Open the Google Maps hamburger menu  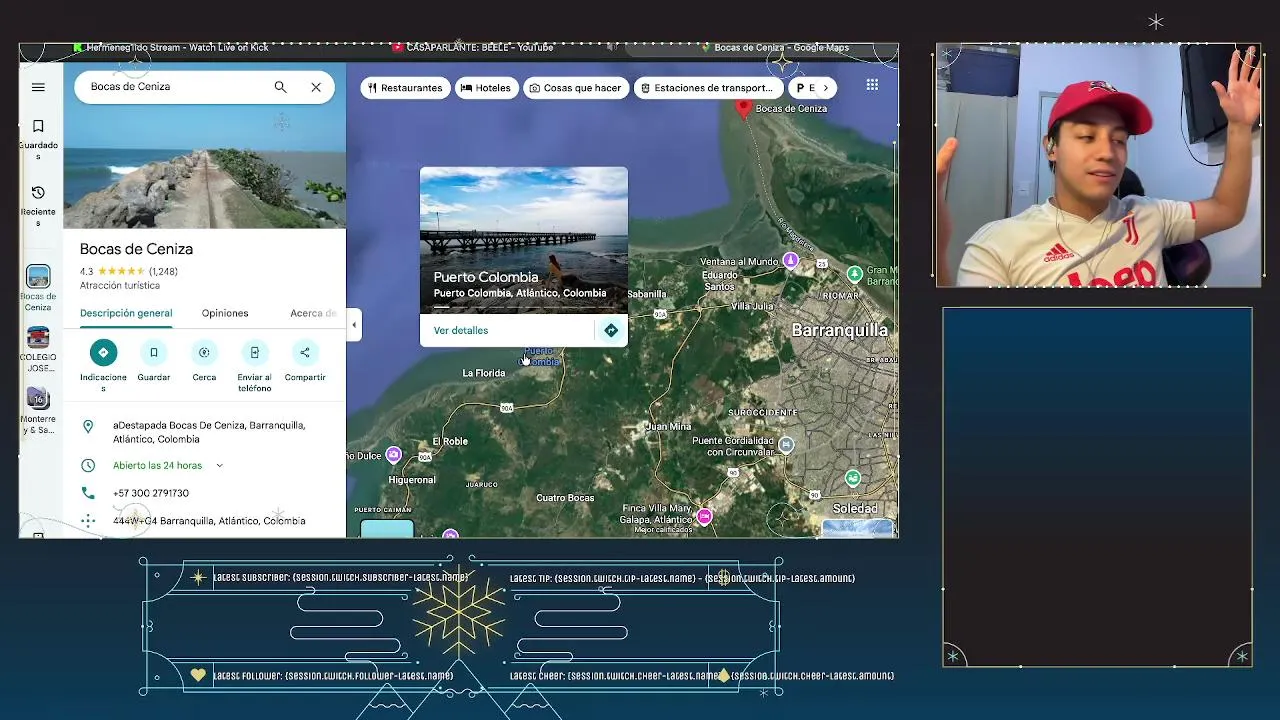point(38,87)
